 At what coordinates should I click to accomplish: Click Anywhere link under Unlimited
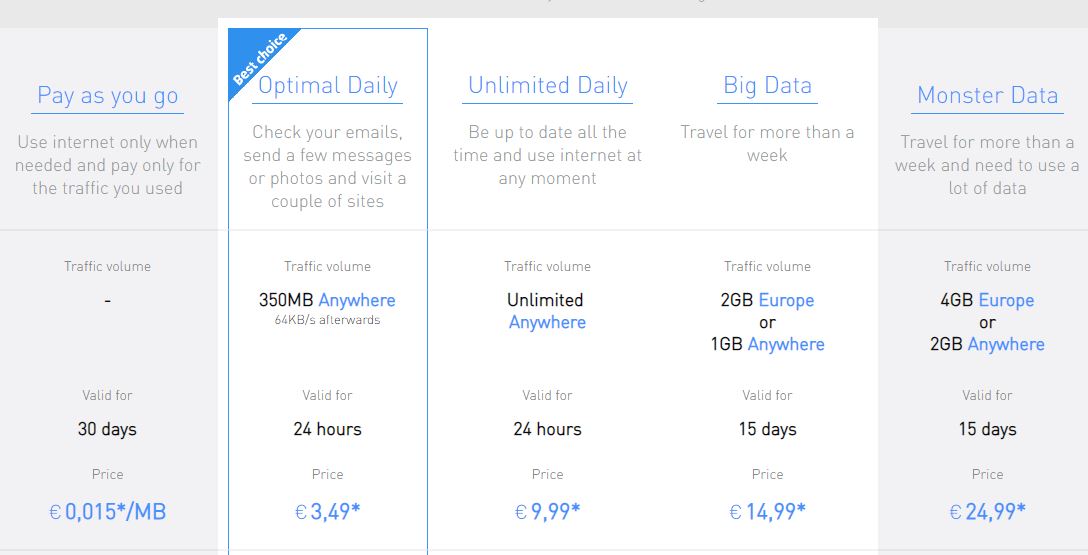coord(547,322)
